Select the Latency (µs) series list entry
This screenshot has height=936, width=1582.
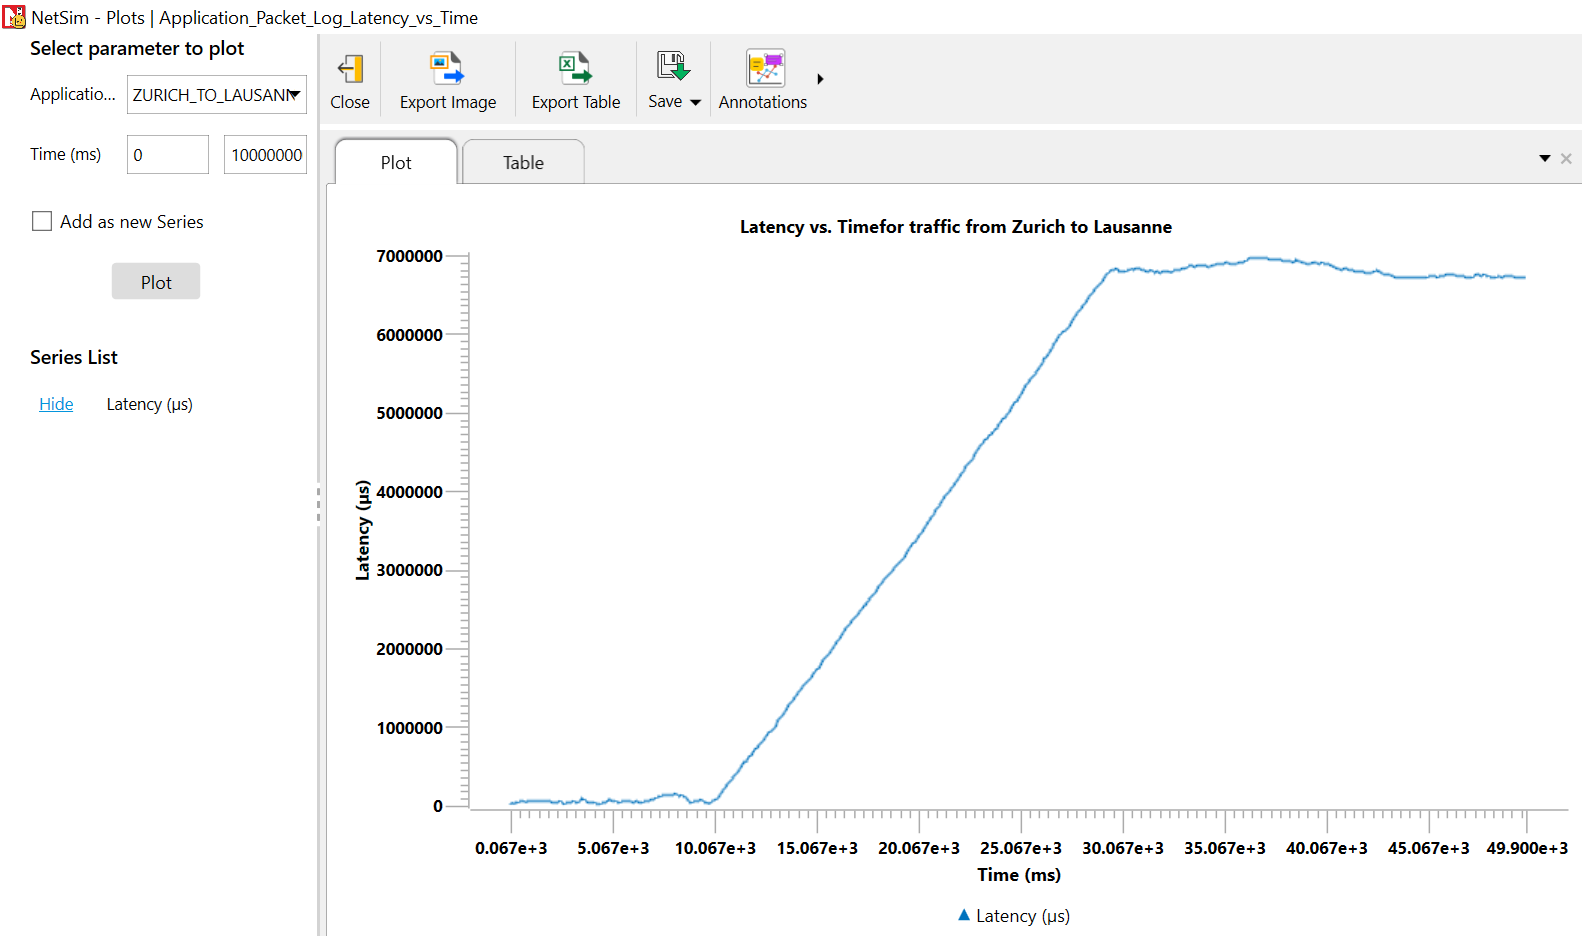click(x=150, y=404)
